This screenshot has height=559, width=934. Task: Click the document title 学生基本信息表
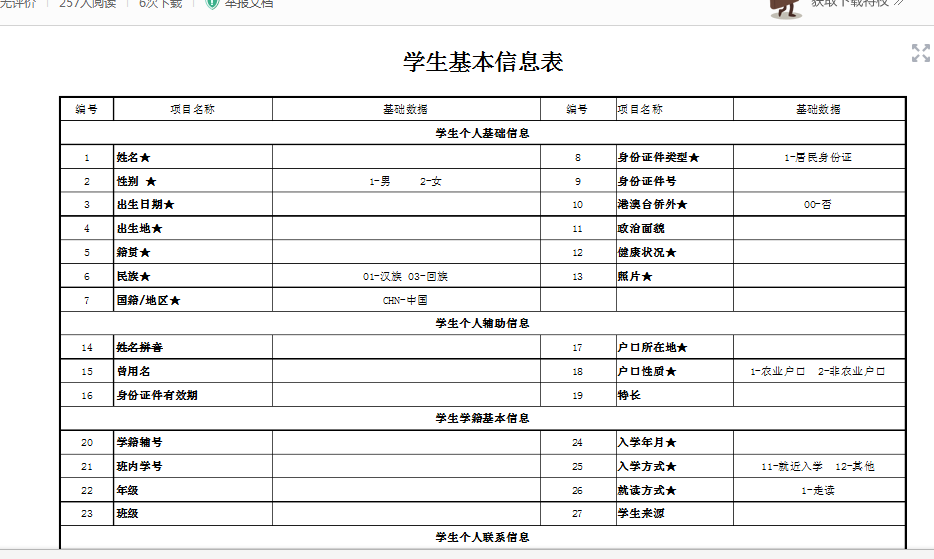(483, 62)
